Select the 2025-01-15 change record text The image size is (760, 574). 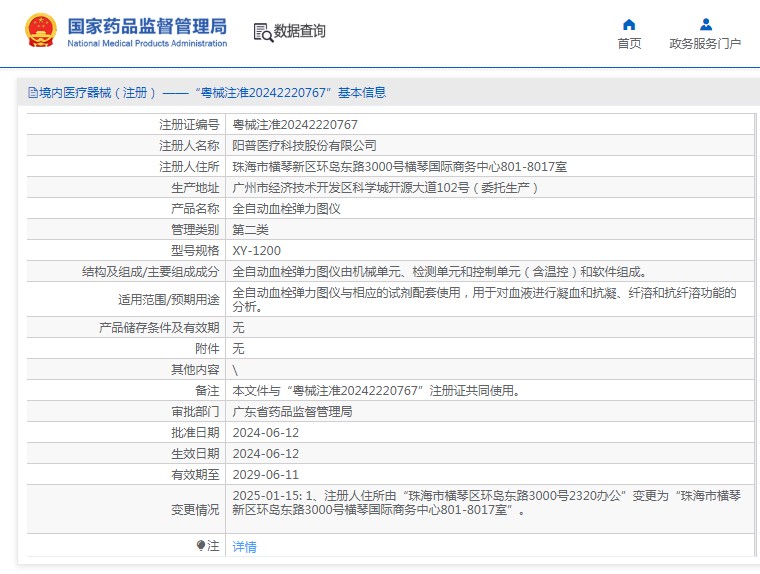pyautogui.click(x=487, y=503)
